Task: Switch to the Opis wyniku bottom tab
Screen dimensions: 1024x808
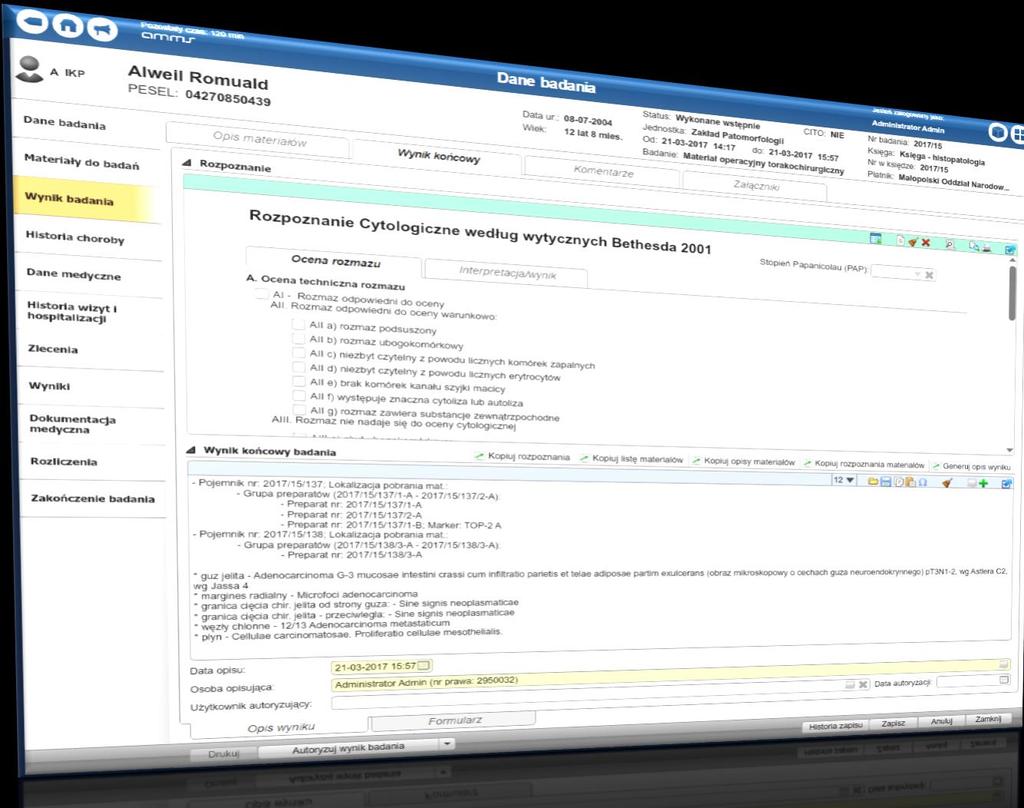Action: (281, 727)
